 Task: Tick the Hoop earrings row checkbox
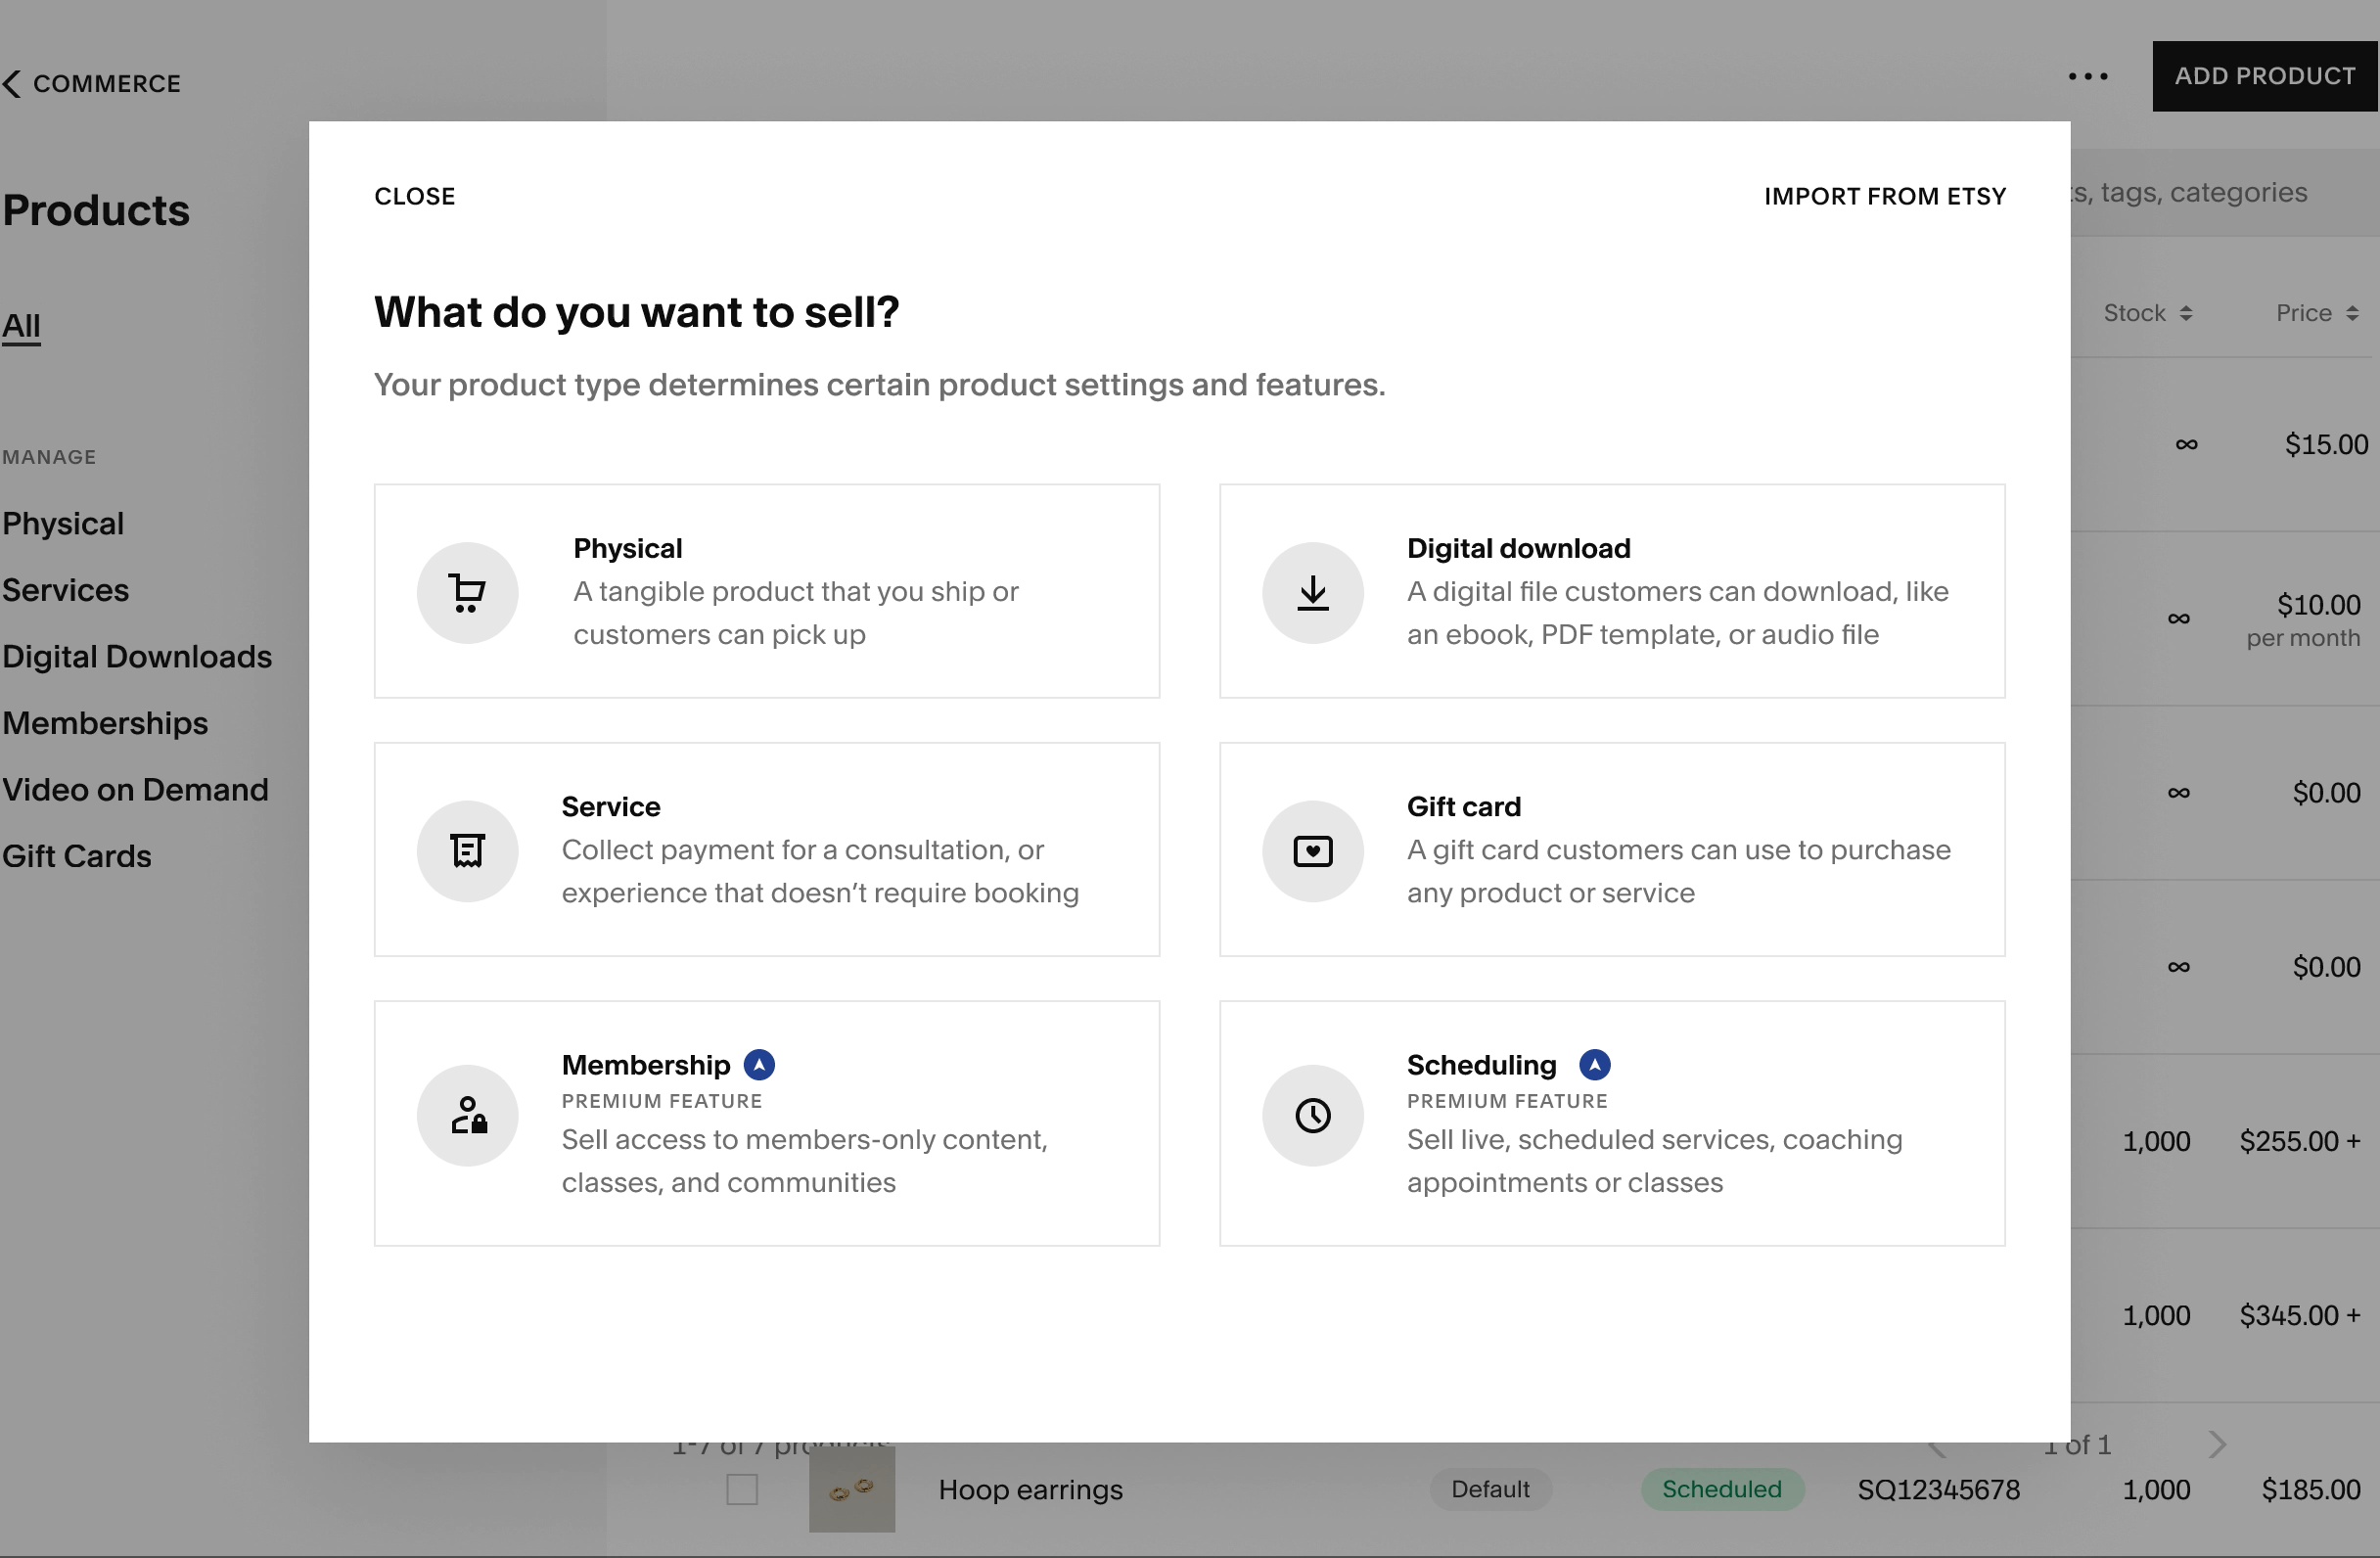tap(742, 1489)
